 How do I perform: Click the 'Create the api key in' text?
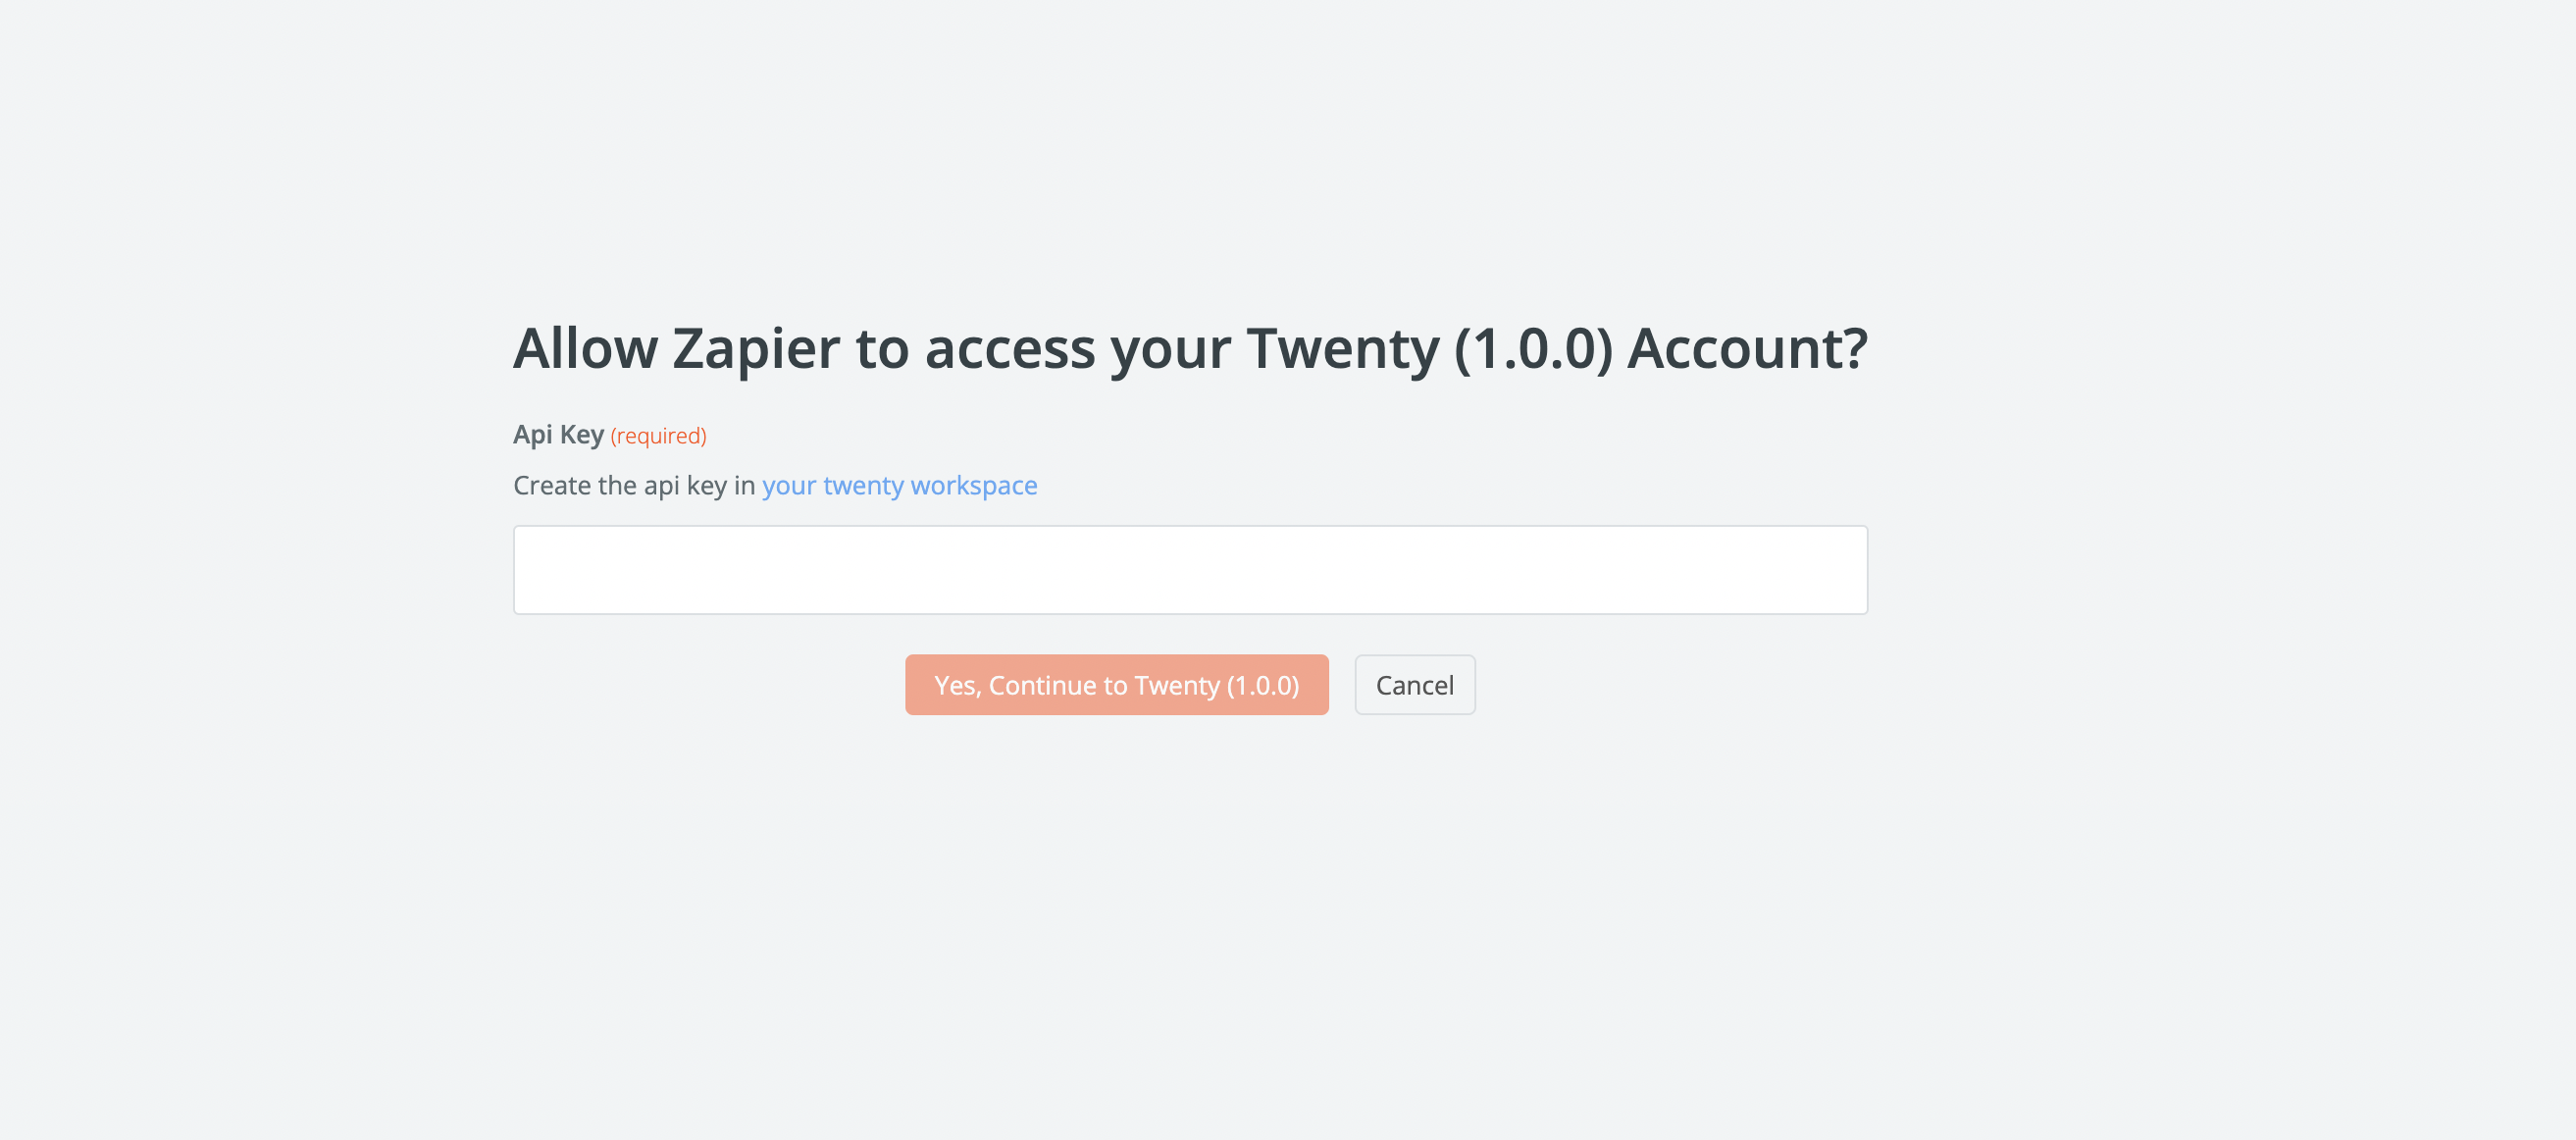[x=634, y=486]
